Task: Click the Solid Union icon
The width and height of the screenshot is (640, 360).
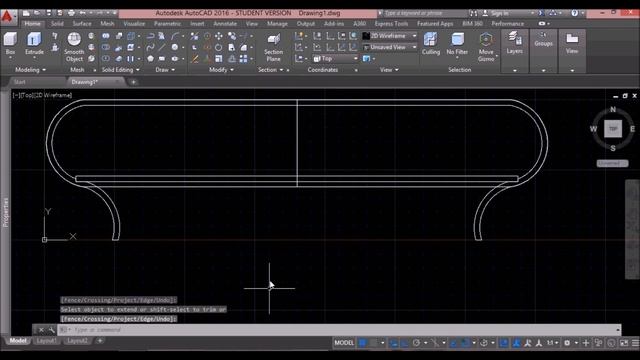Action: click(x=106, y=36)
